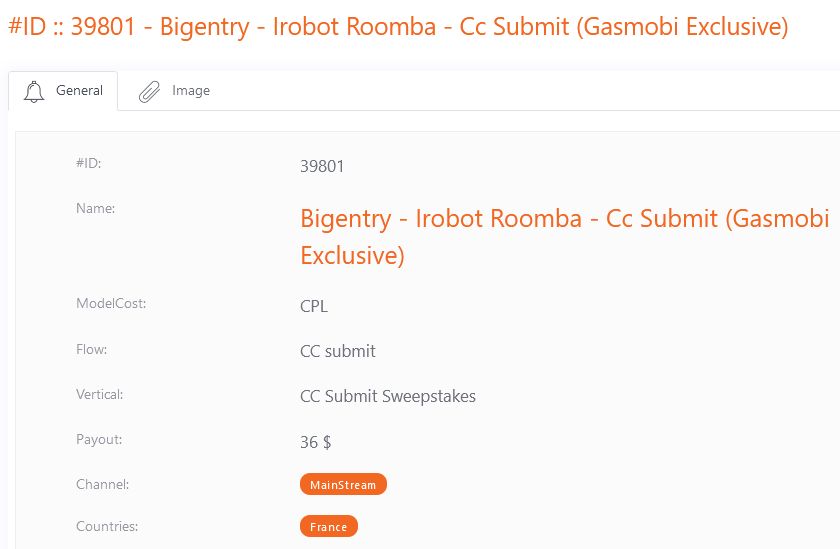Click the CC Submit Sweepstakes vertical value
The width and height of the screenshot is (840, 549).
[388, 396]
